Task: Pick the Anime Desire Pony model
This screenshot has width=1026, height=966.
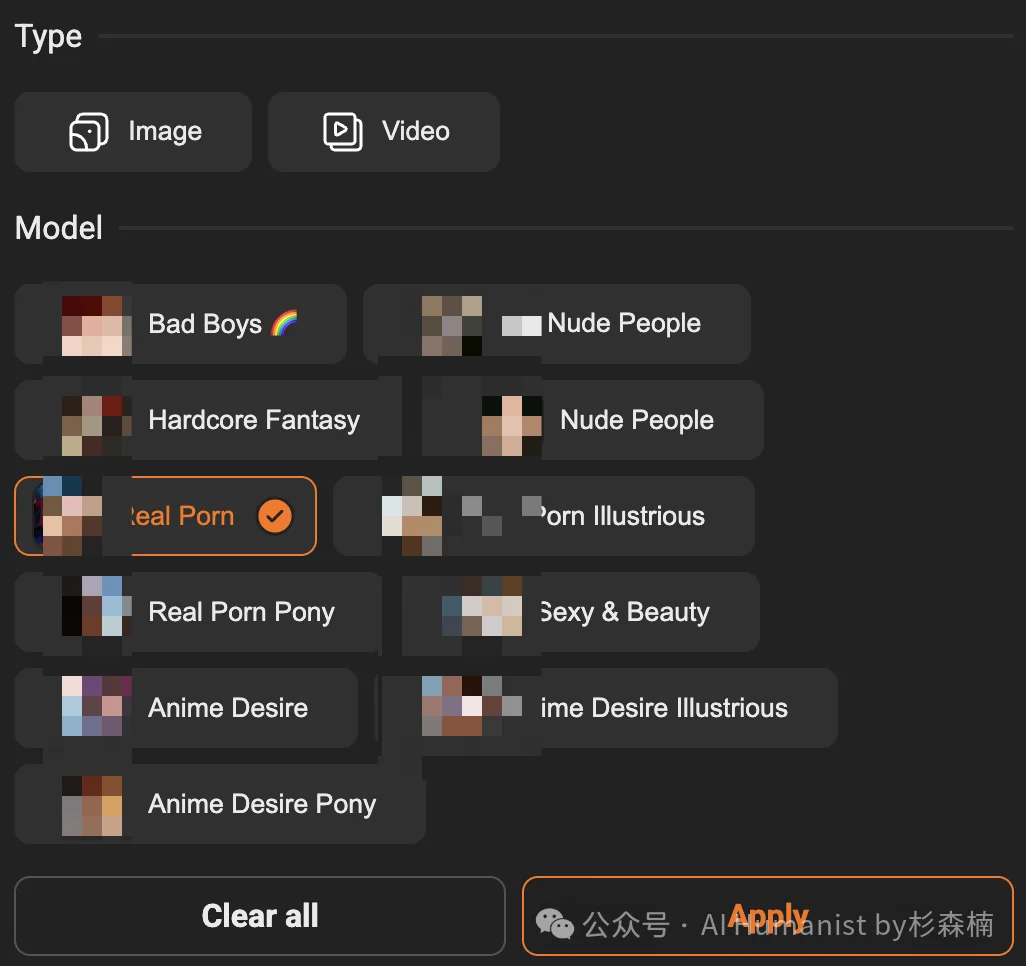Action: pyautogui.click(x=220, y=804)
